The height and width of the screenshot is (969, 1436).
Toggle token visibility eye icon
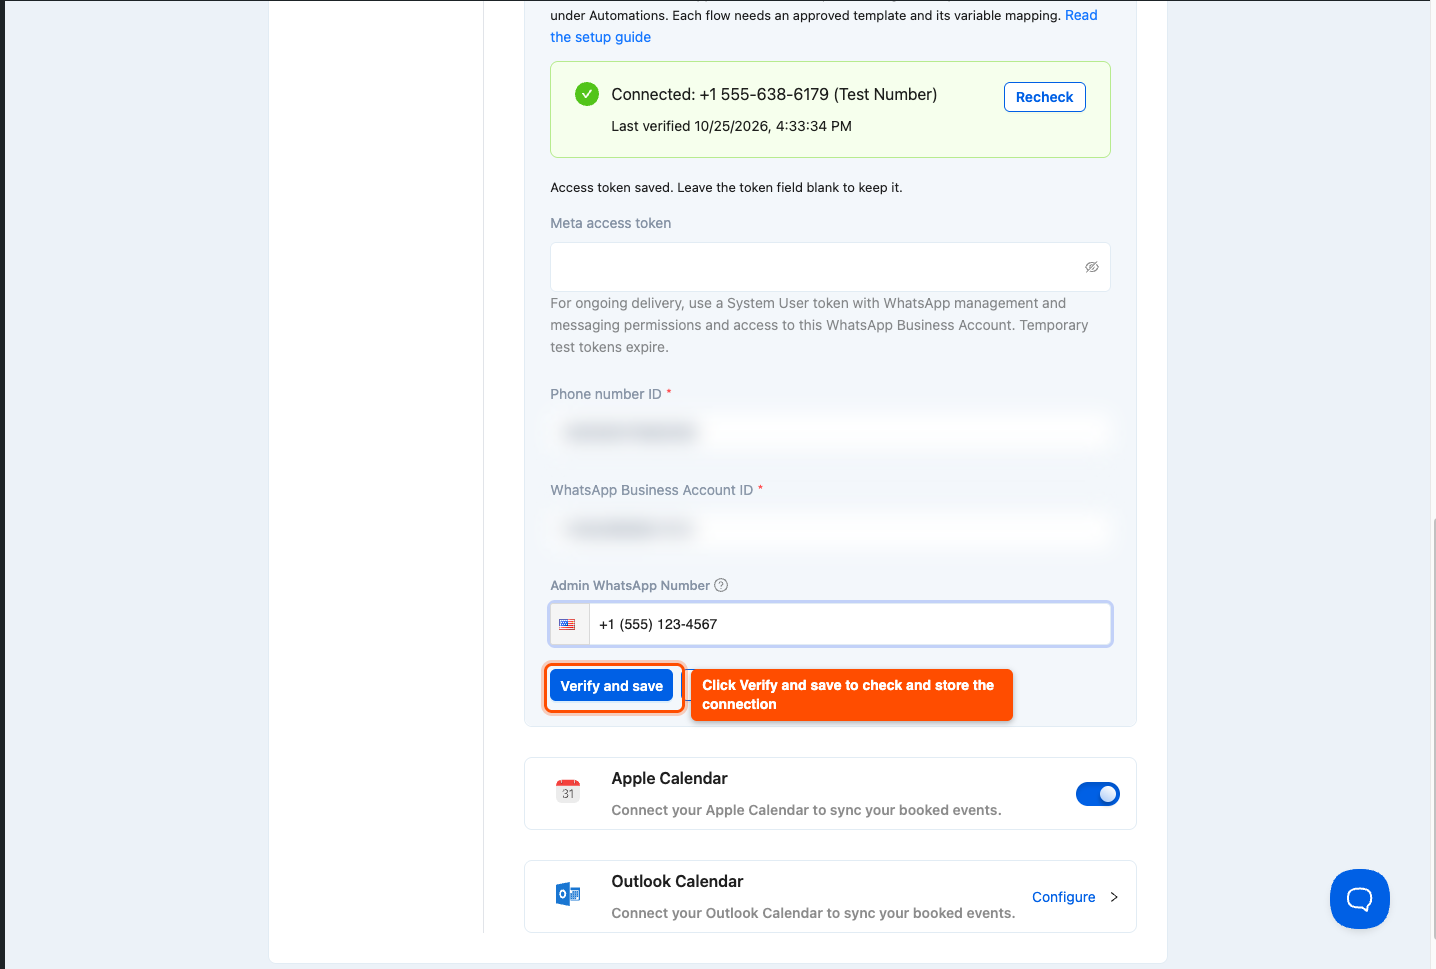(x=1092, y=267)
